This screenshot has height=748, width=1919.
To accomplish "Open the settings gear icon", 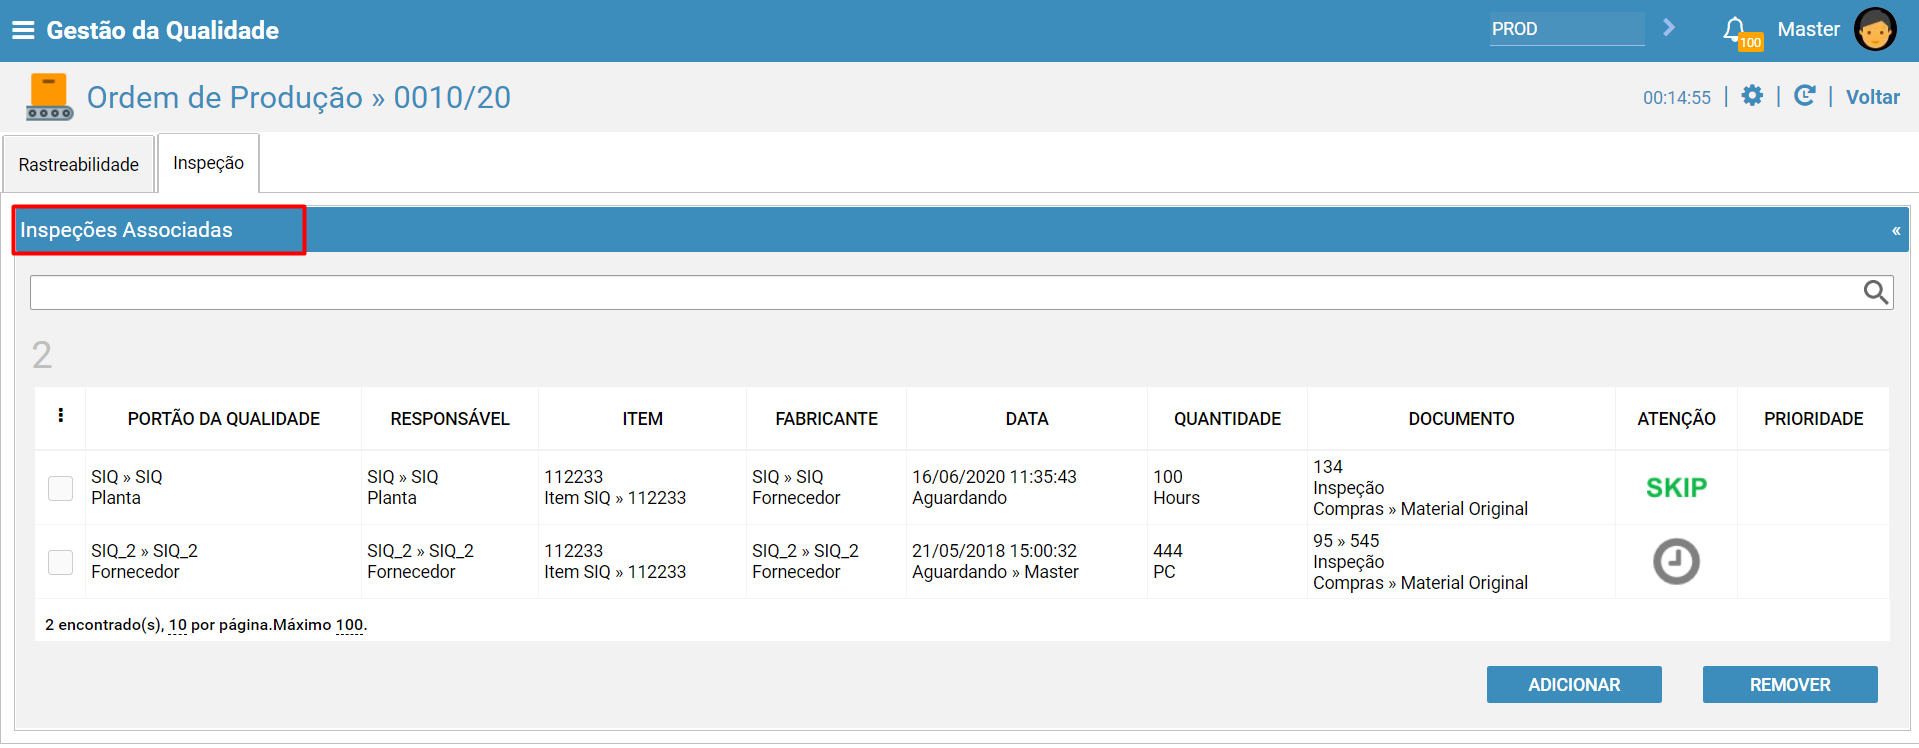I will tap(1752, 96).
